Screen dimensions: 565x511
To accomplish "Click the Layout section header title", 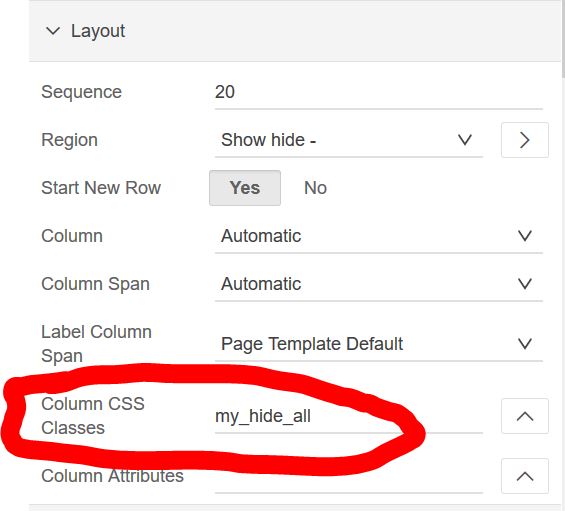I will coord(98,31).
